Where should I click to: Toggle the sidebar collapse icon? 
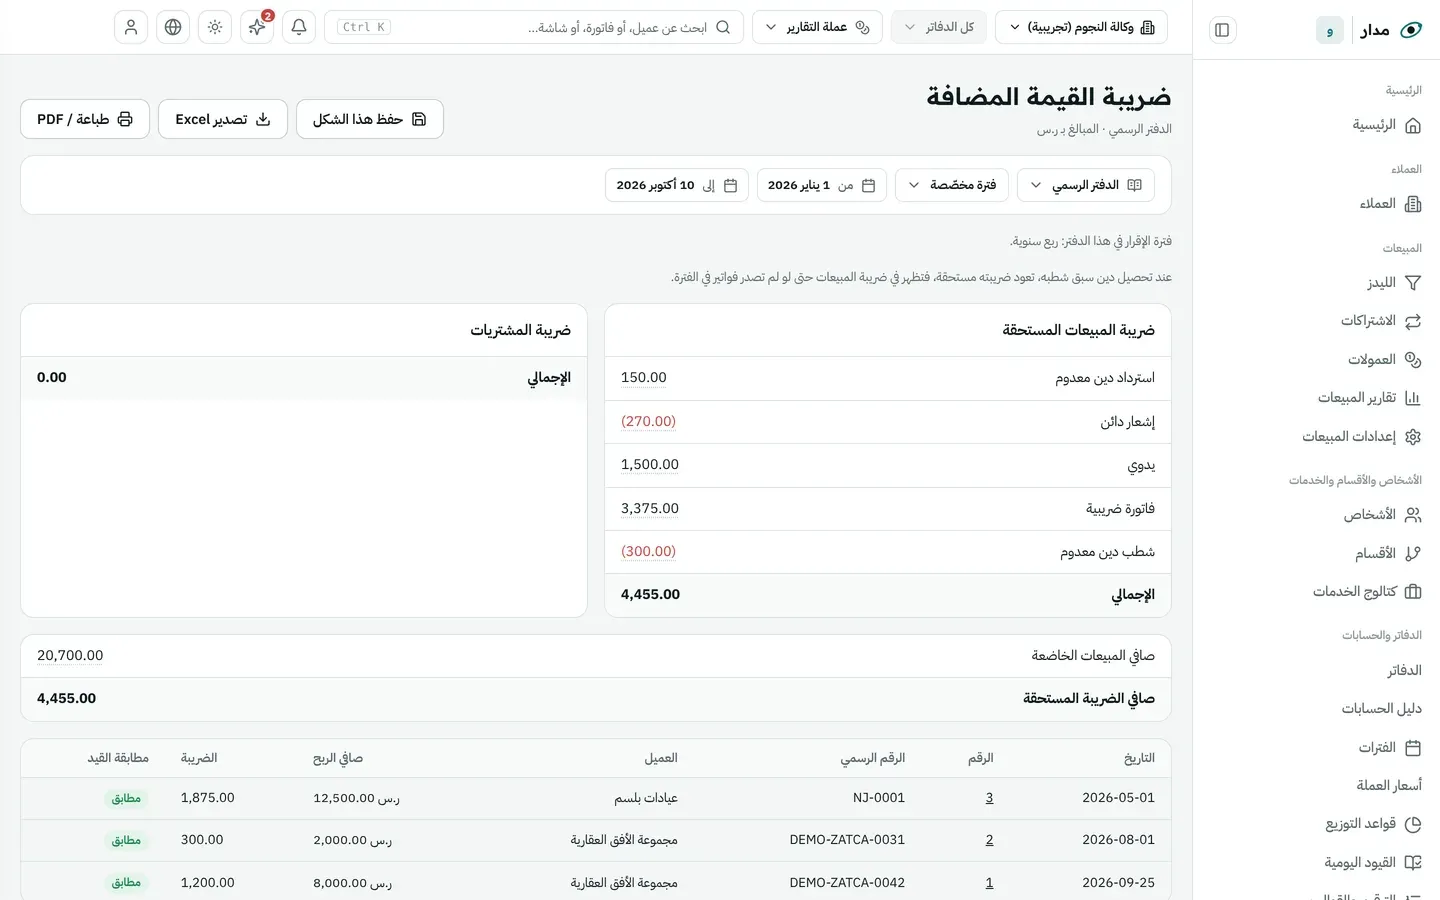pyautogui.click(x=1222, y=30)
